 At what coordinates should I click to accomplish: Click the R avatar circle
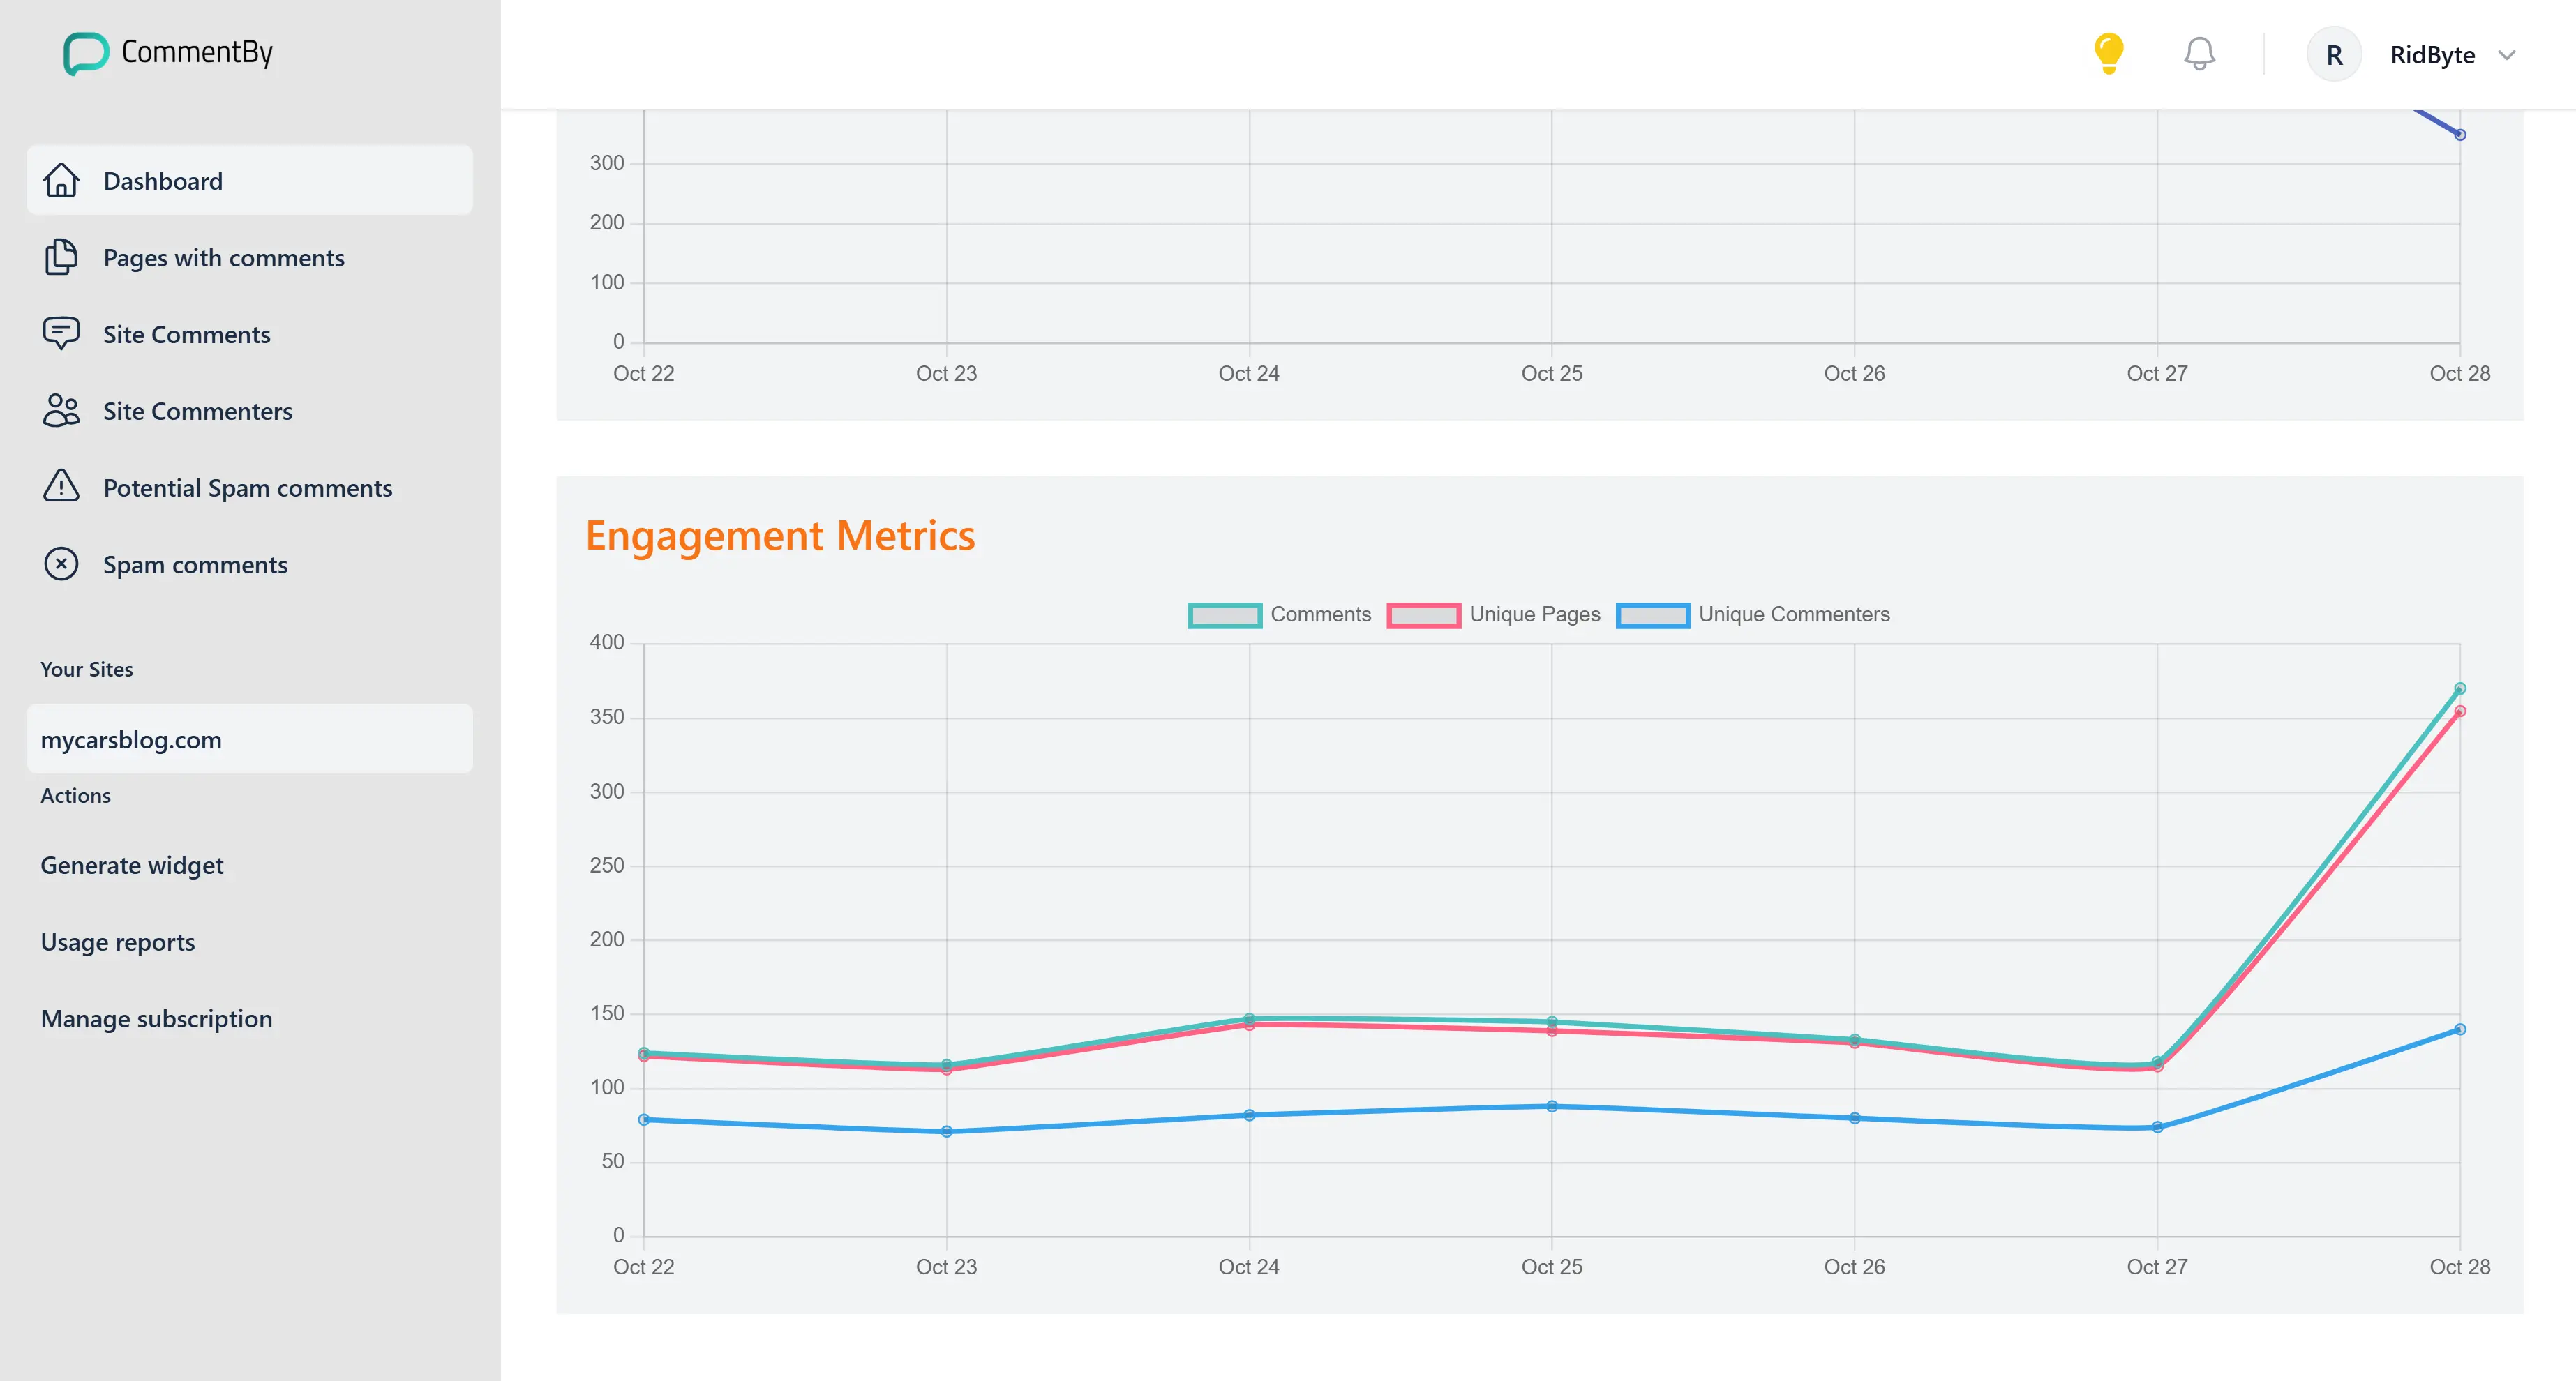tap(2334, 54)
